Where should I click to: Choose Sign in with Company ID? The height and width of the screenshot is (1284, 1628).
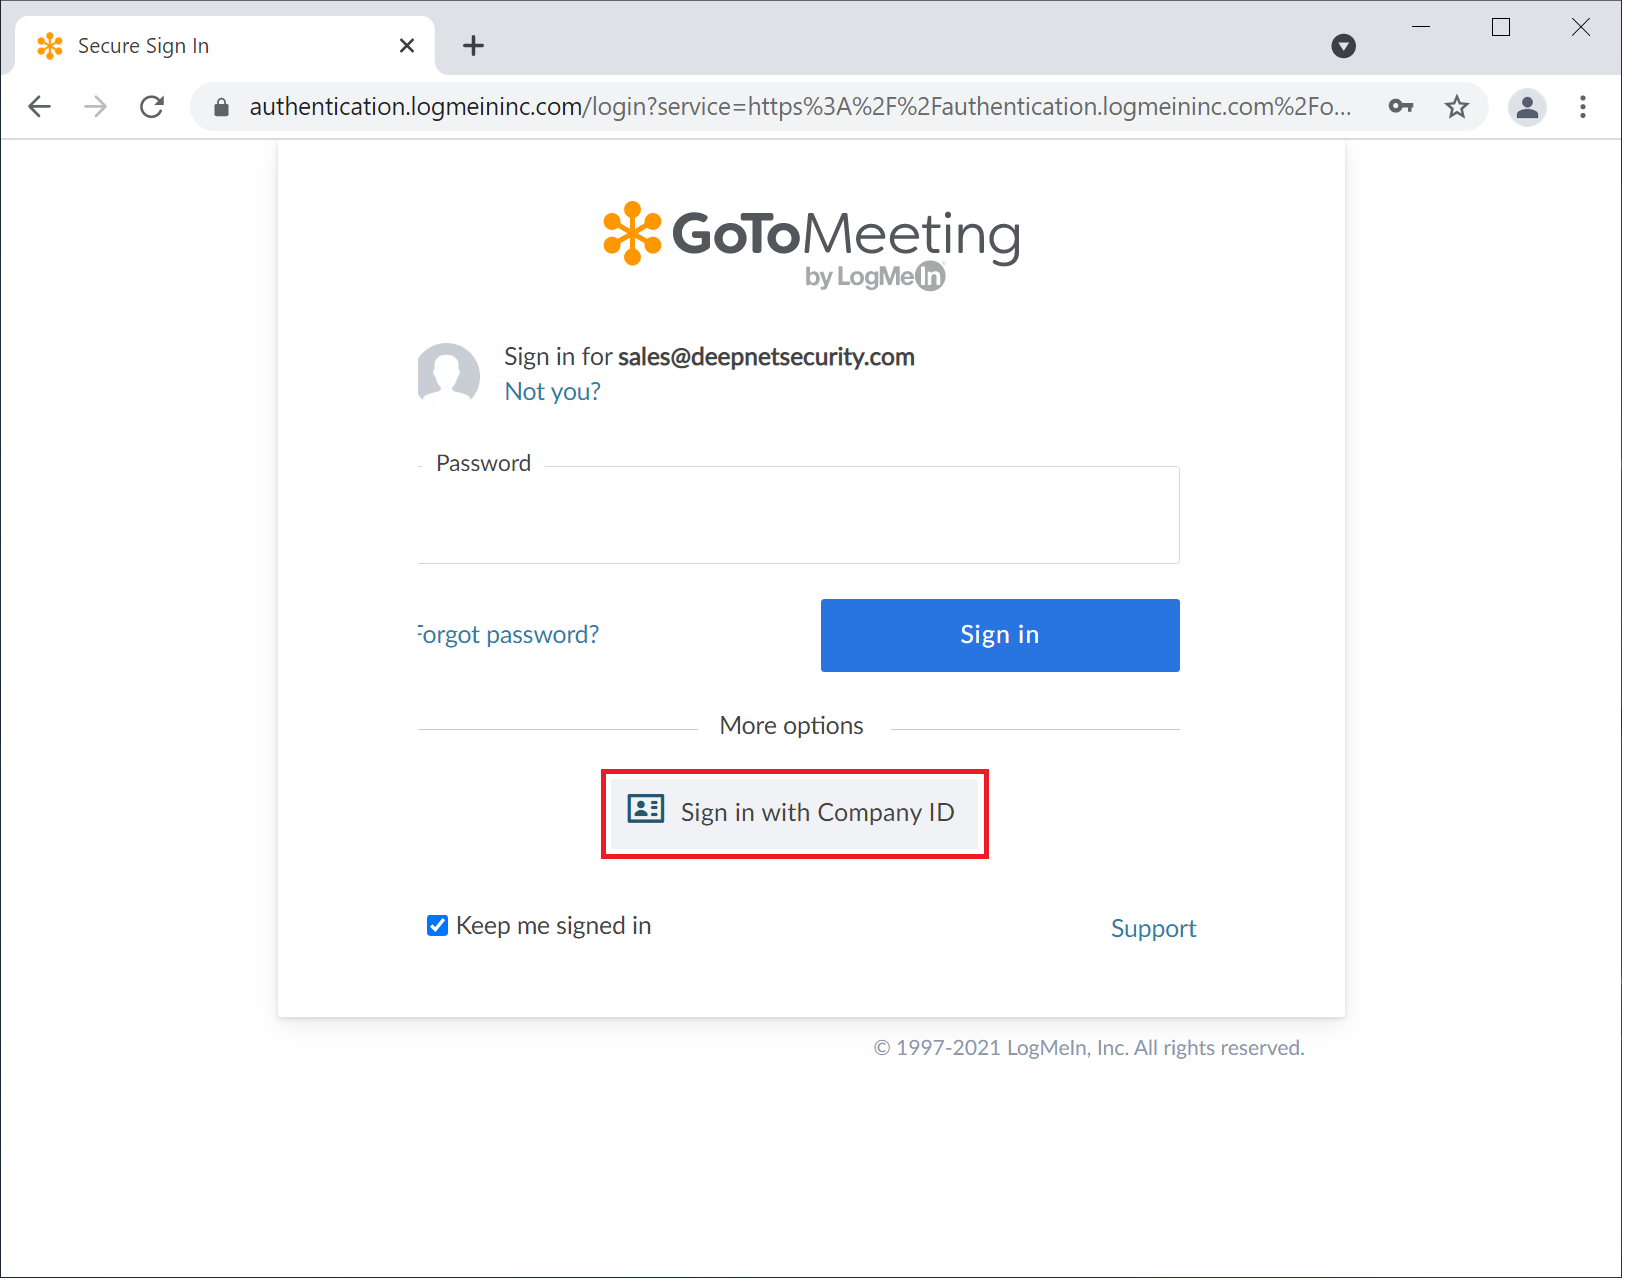pos(794,813)
